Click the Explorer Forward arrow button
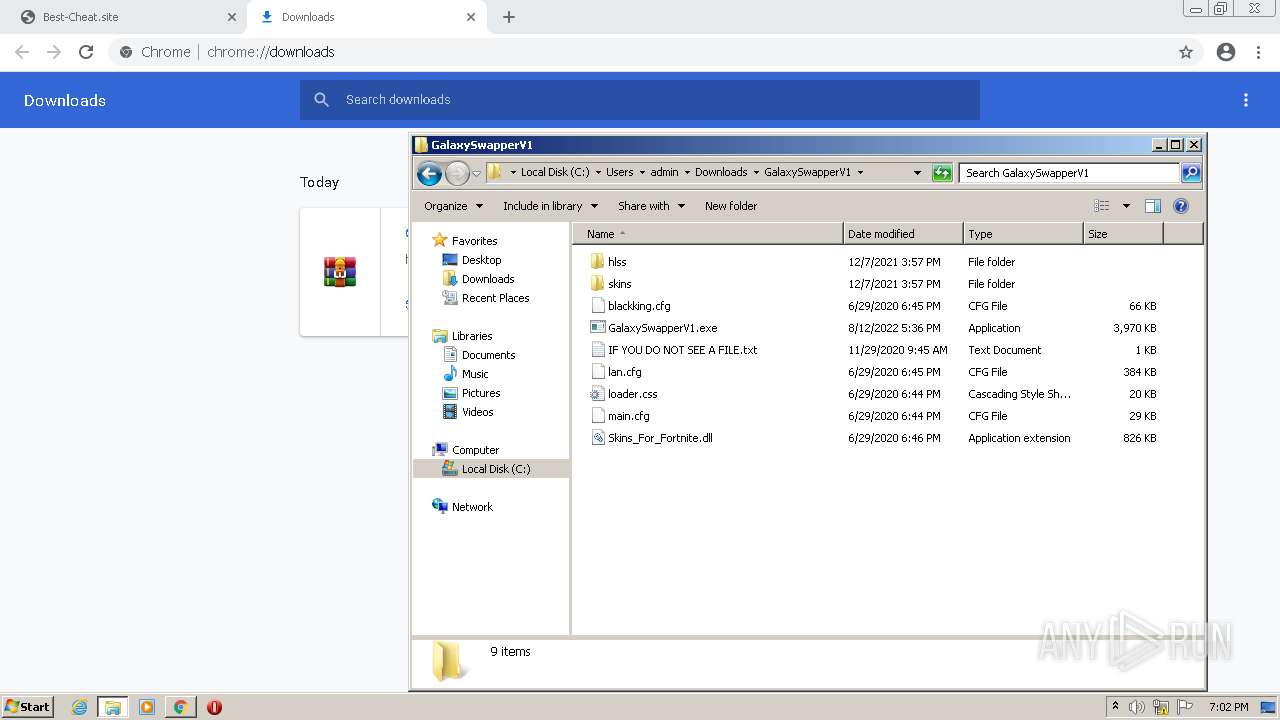The height and width of the screenshot is (720, 1280). (x=457, y=173)
